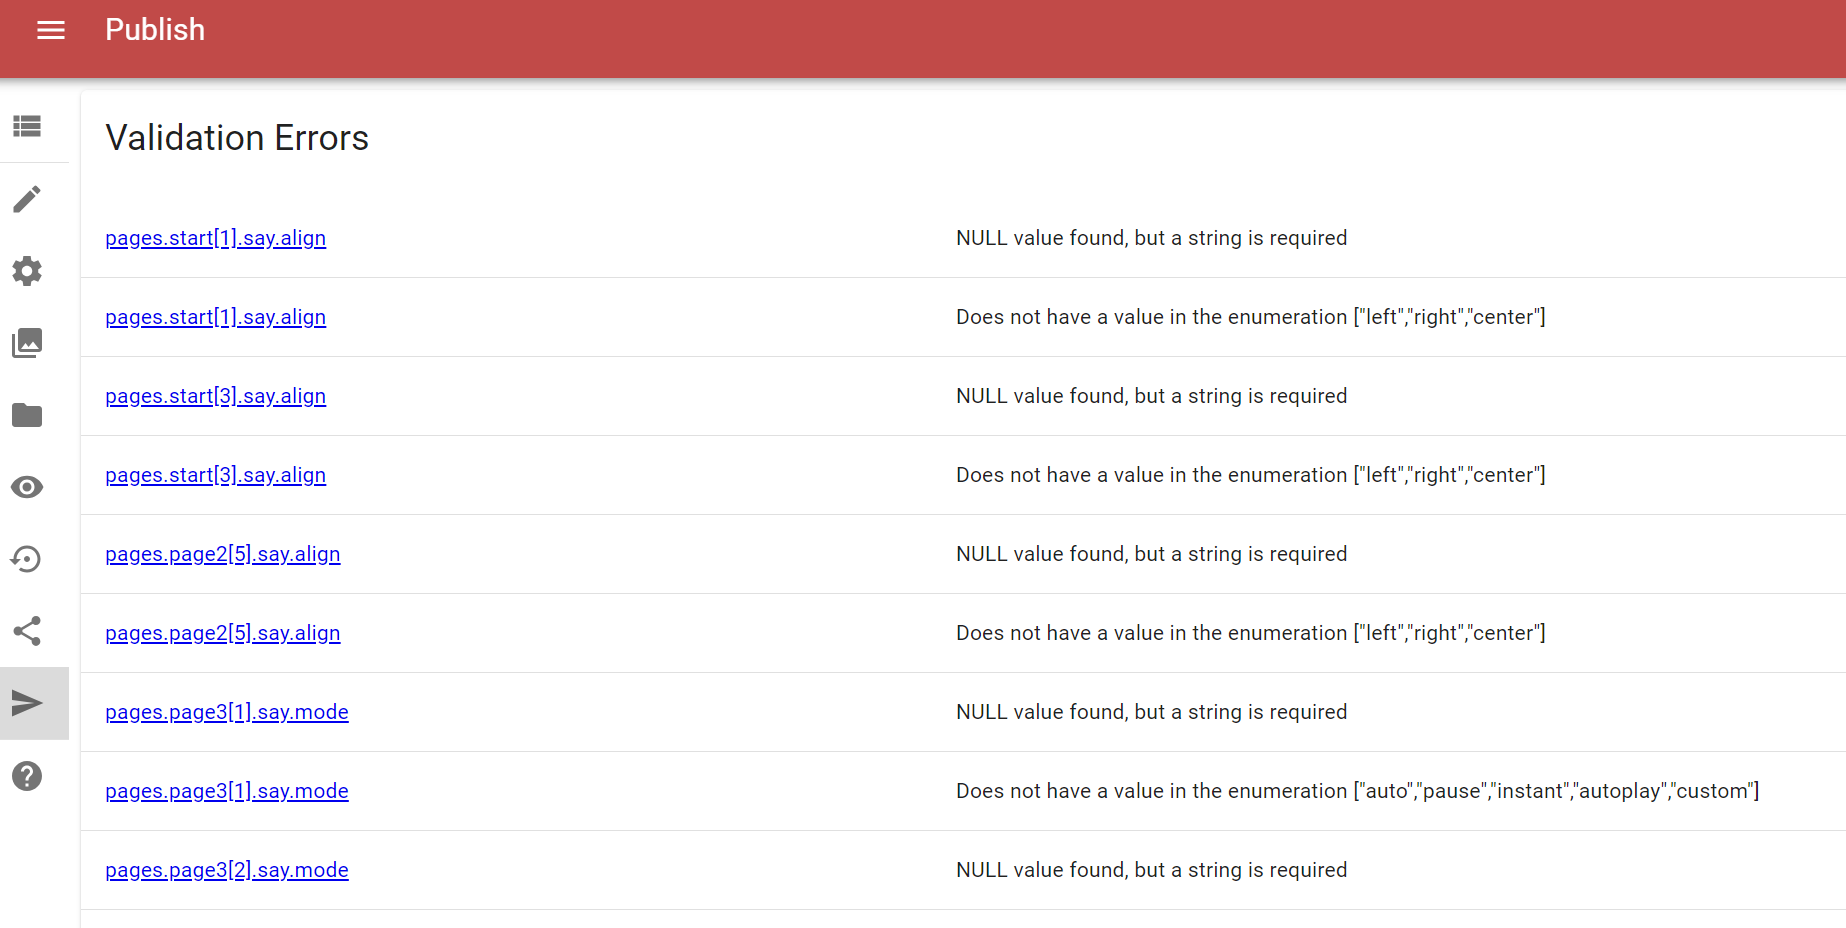Screen dimensions: 1846x928
Task: Open the history restore sidebar icon
Action: click(27, 559)
